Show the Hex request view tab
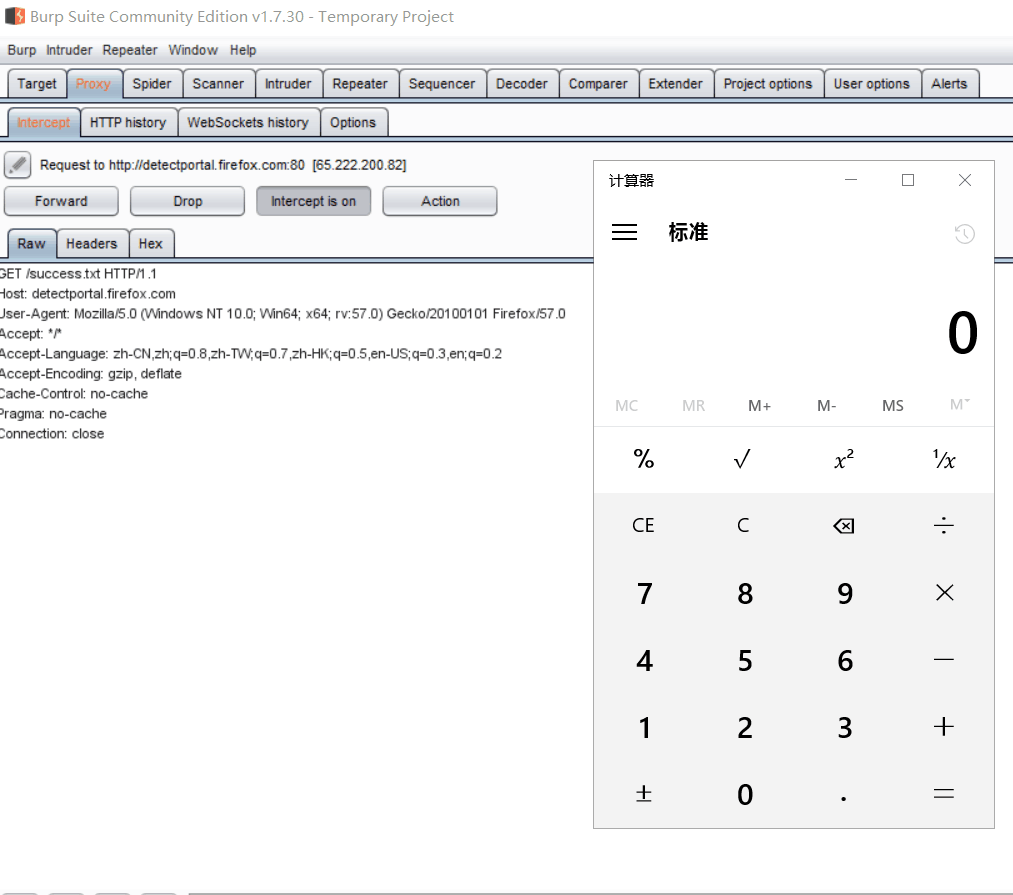Viewport: 1013px width, 895px height. coord(151,244)
